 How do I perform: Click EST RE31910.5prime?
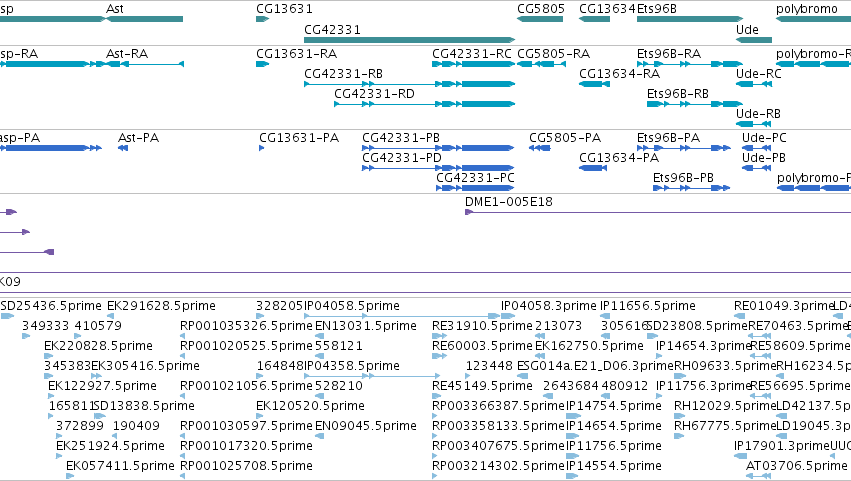pyautogui.click(x=482, y=326)
